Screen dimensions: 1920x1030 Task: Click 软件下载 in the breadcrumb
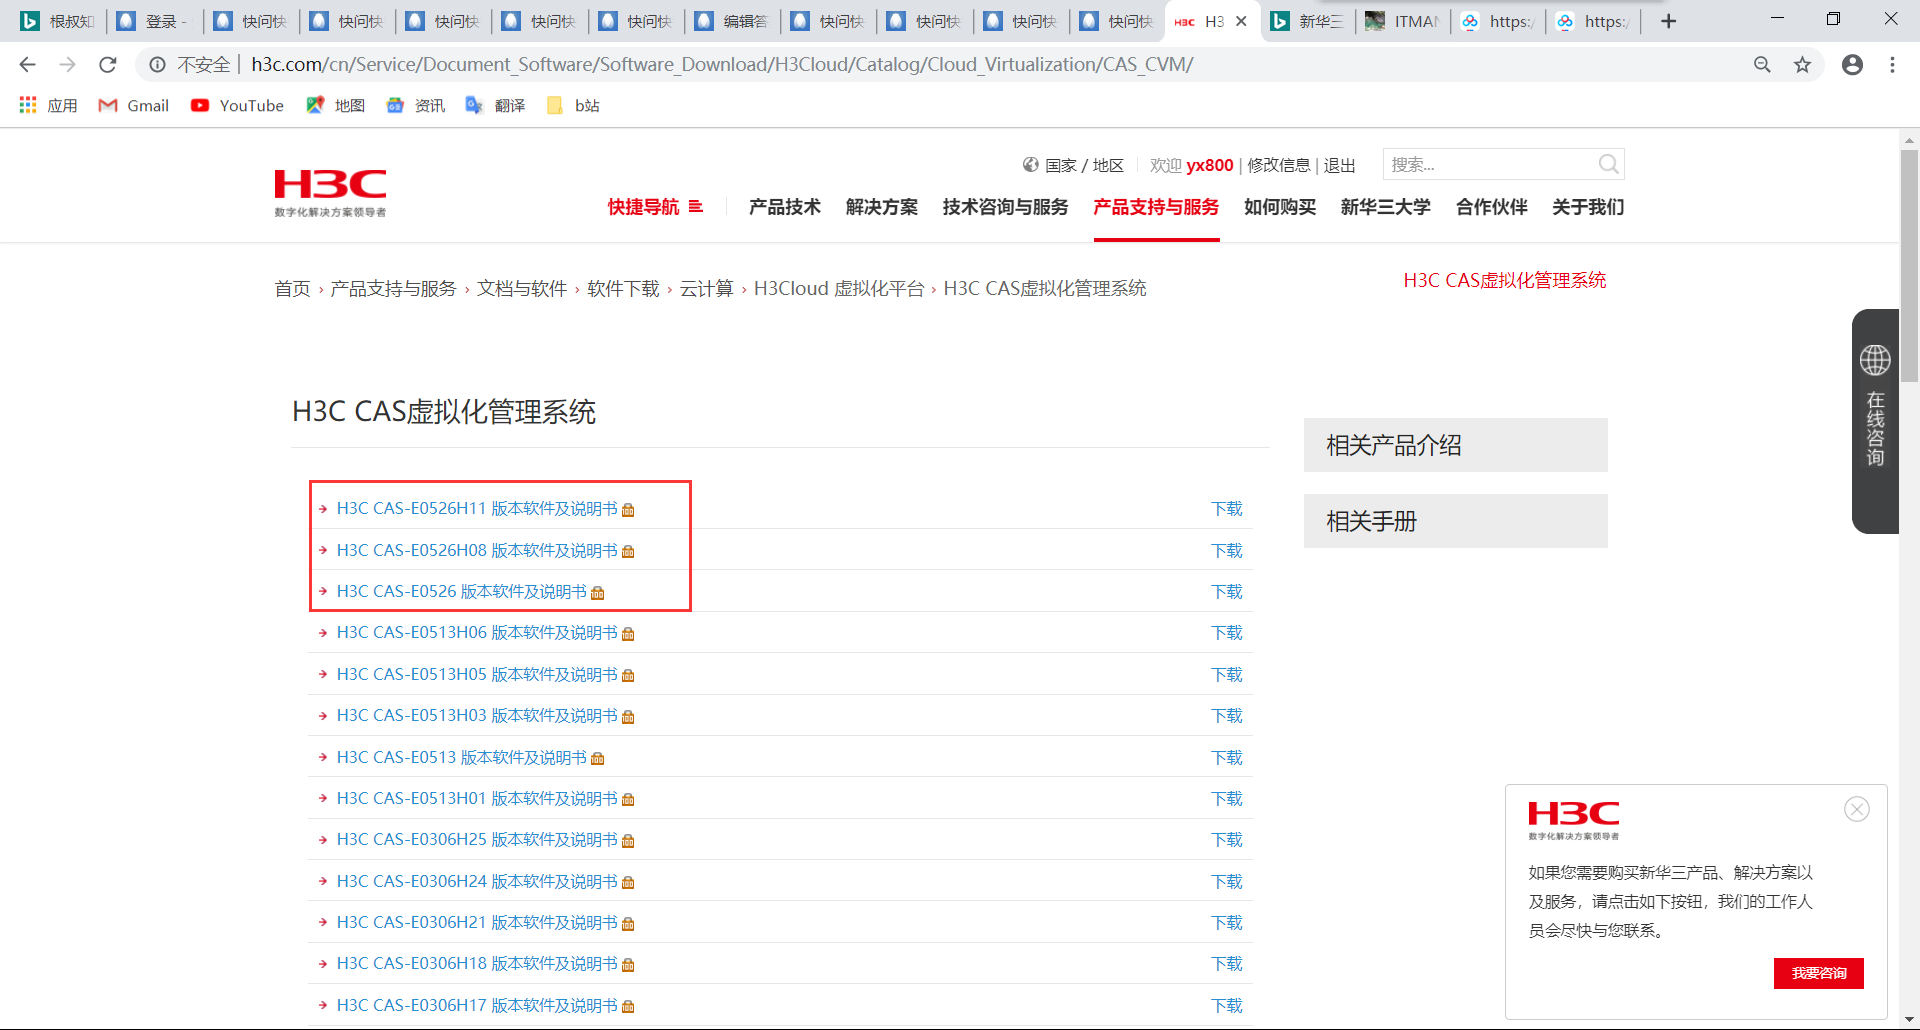[x=623, y=289]
